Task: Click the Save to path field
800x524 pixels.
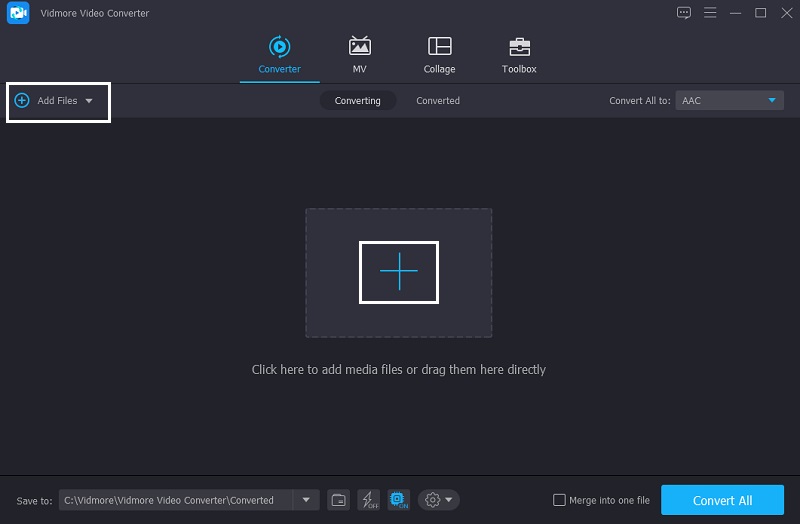Action: (x=175, y=500)
